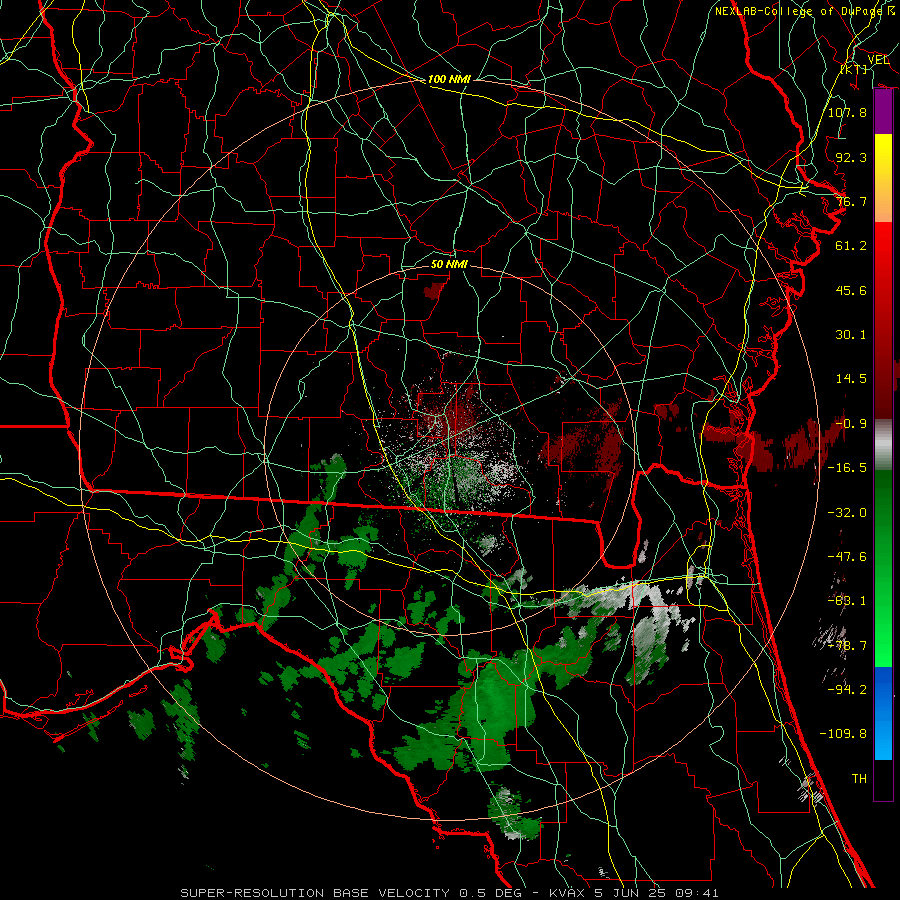Select the 92.3 legend value
The width and height of the screenshot is (900, 900).
click(851, 157)
